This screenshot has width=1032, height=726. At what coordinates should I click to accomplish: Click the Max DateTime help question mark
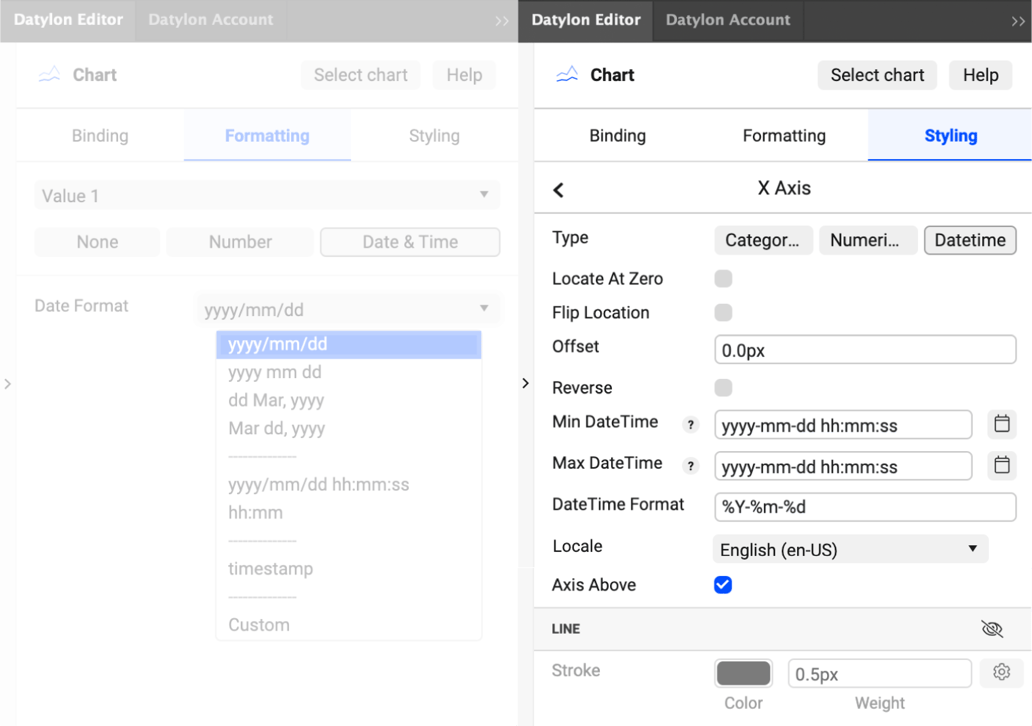(x=690, y=466)
